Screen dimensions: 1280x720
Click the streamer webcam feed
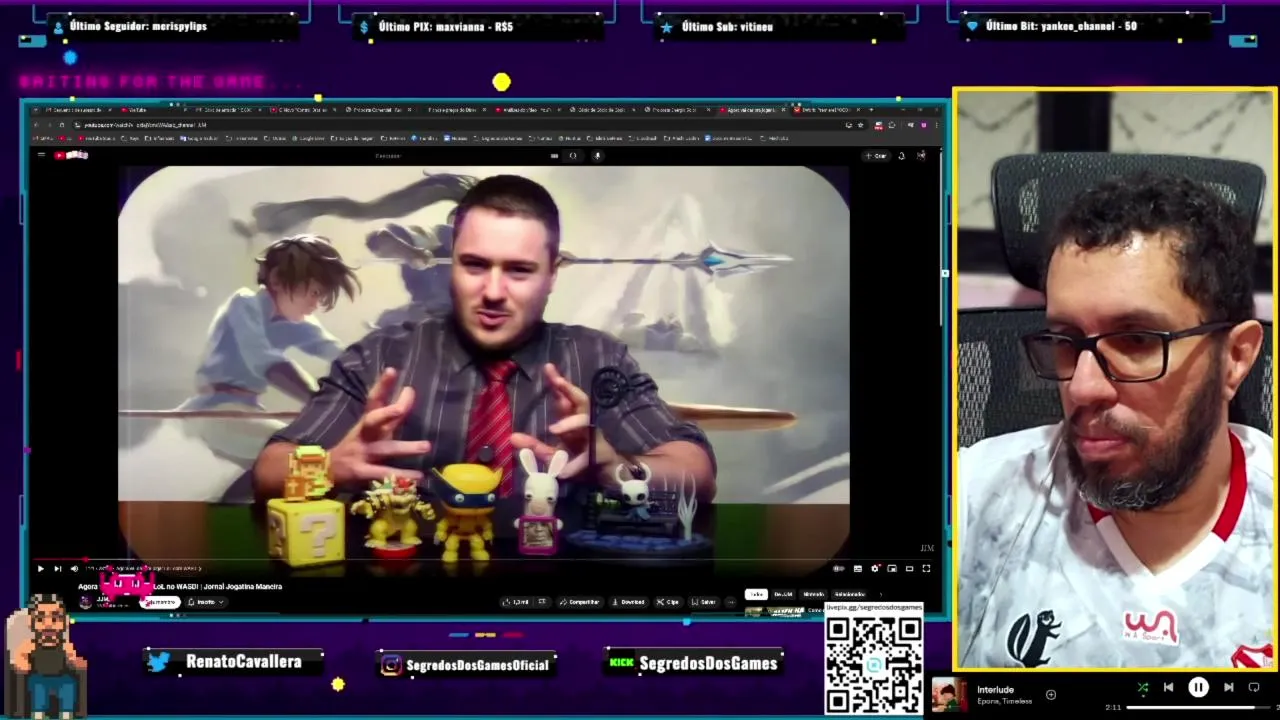click(x=1115, y=380)
